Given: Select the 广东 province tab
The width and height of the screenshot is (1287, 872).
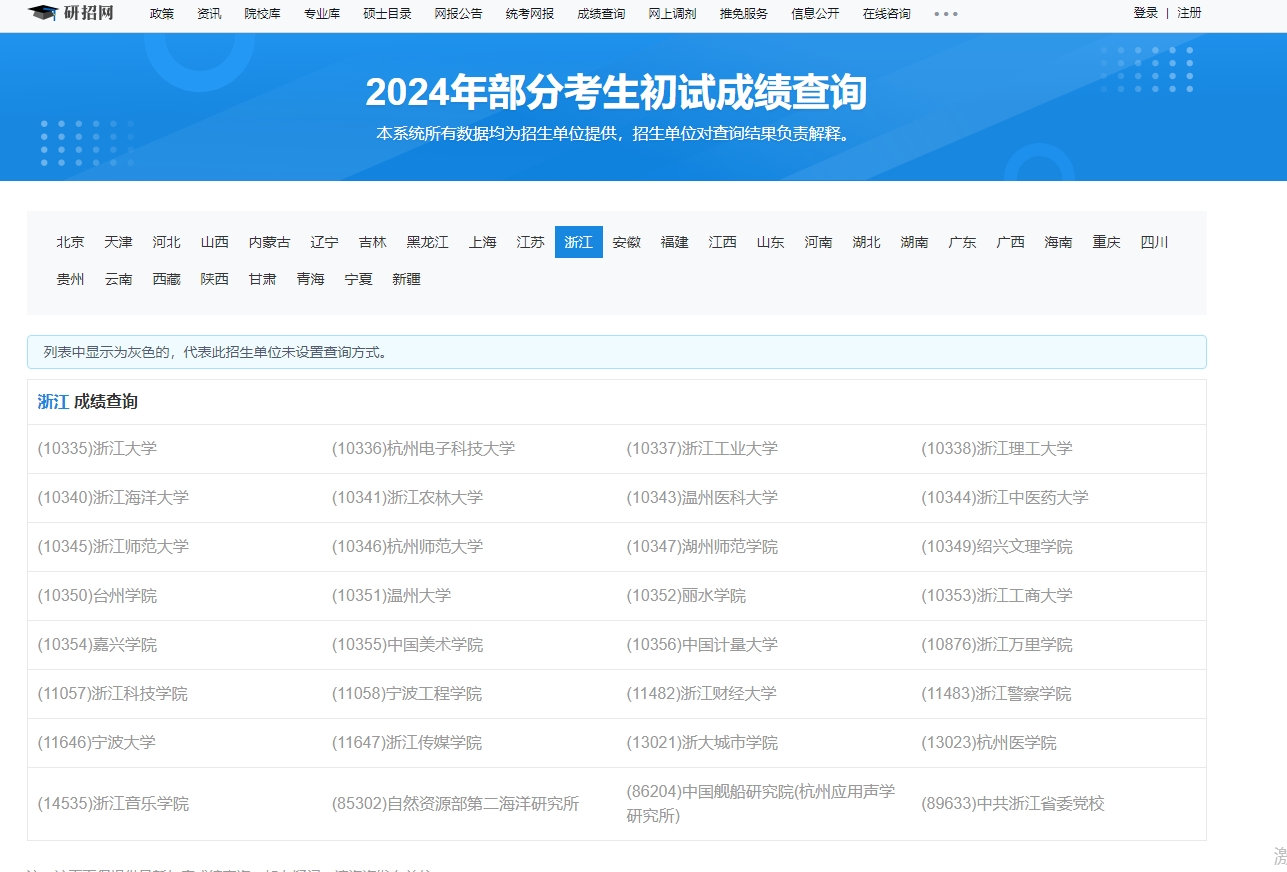Looking at the screenshot, I should coord(963,242).
